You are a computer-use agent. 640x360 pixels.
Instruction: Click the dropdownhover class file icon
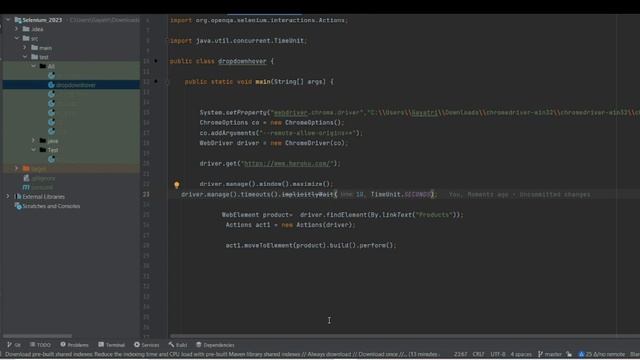[x=51, y=85]
